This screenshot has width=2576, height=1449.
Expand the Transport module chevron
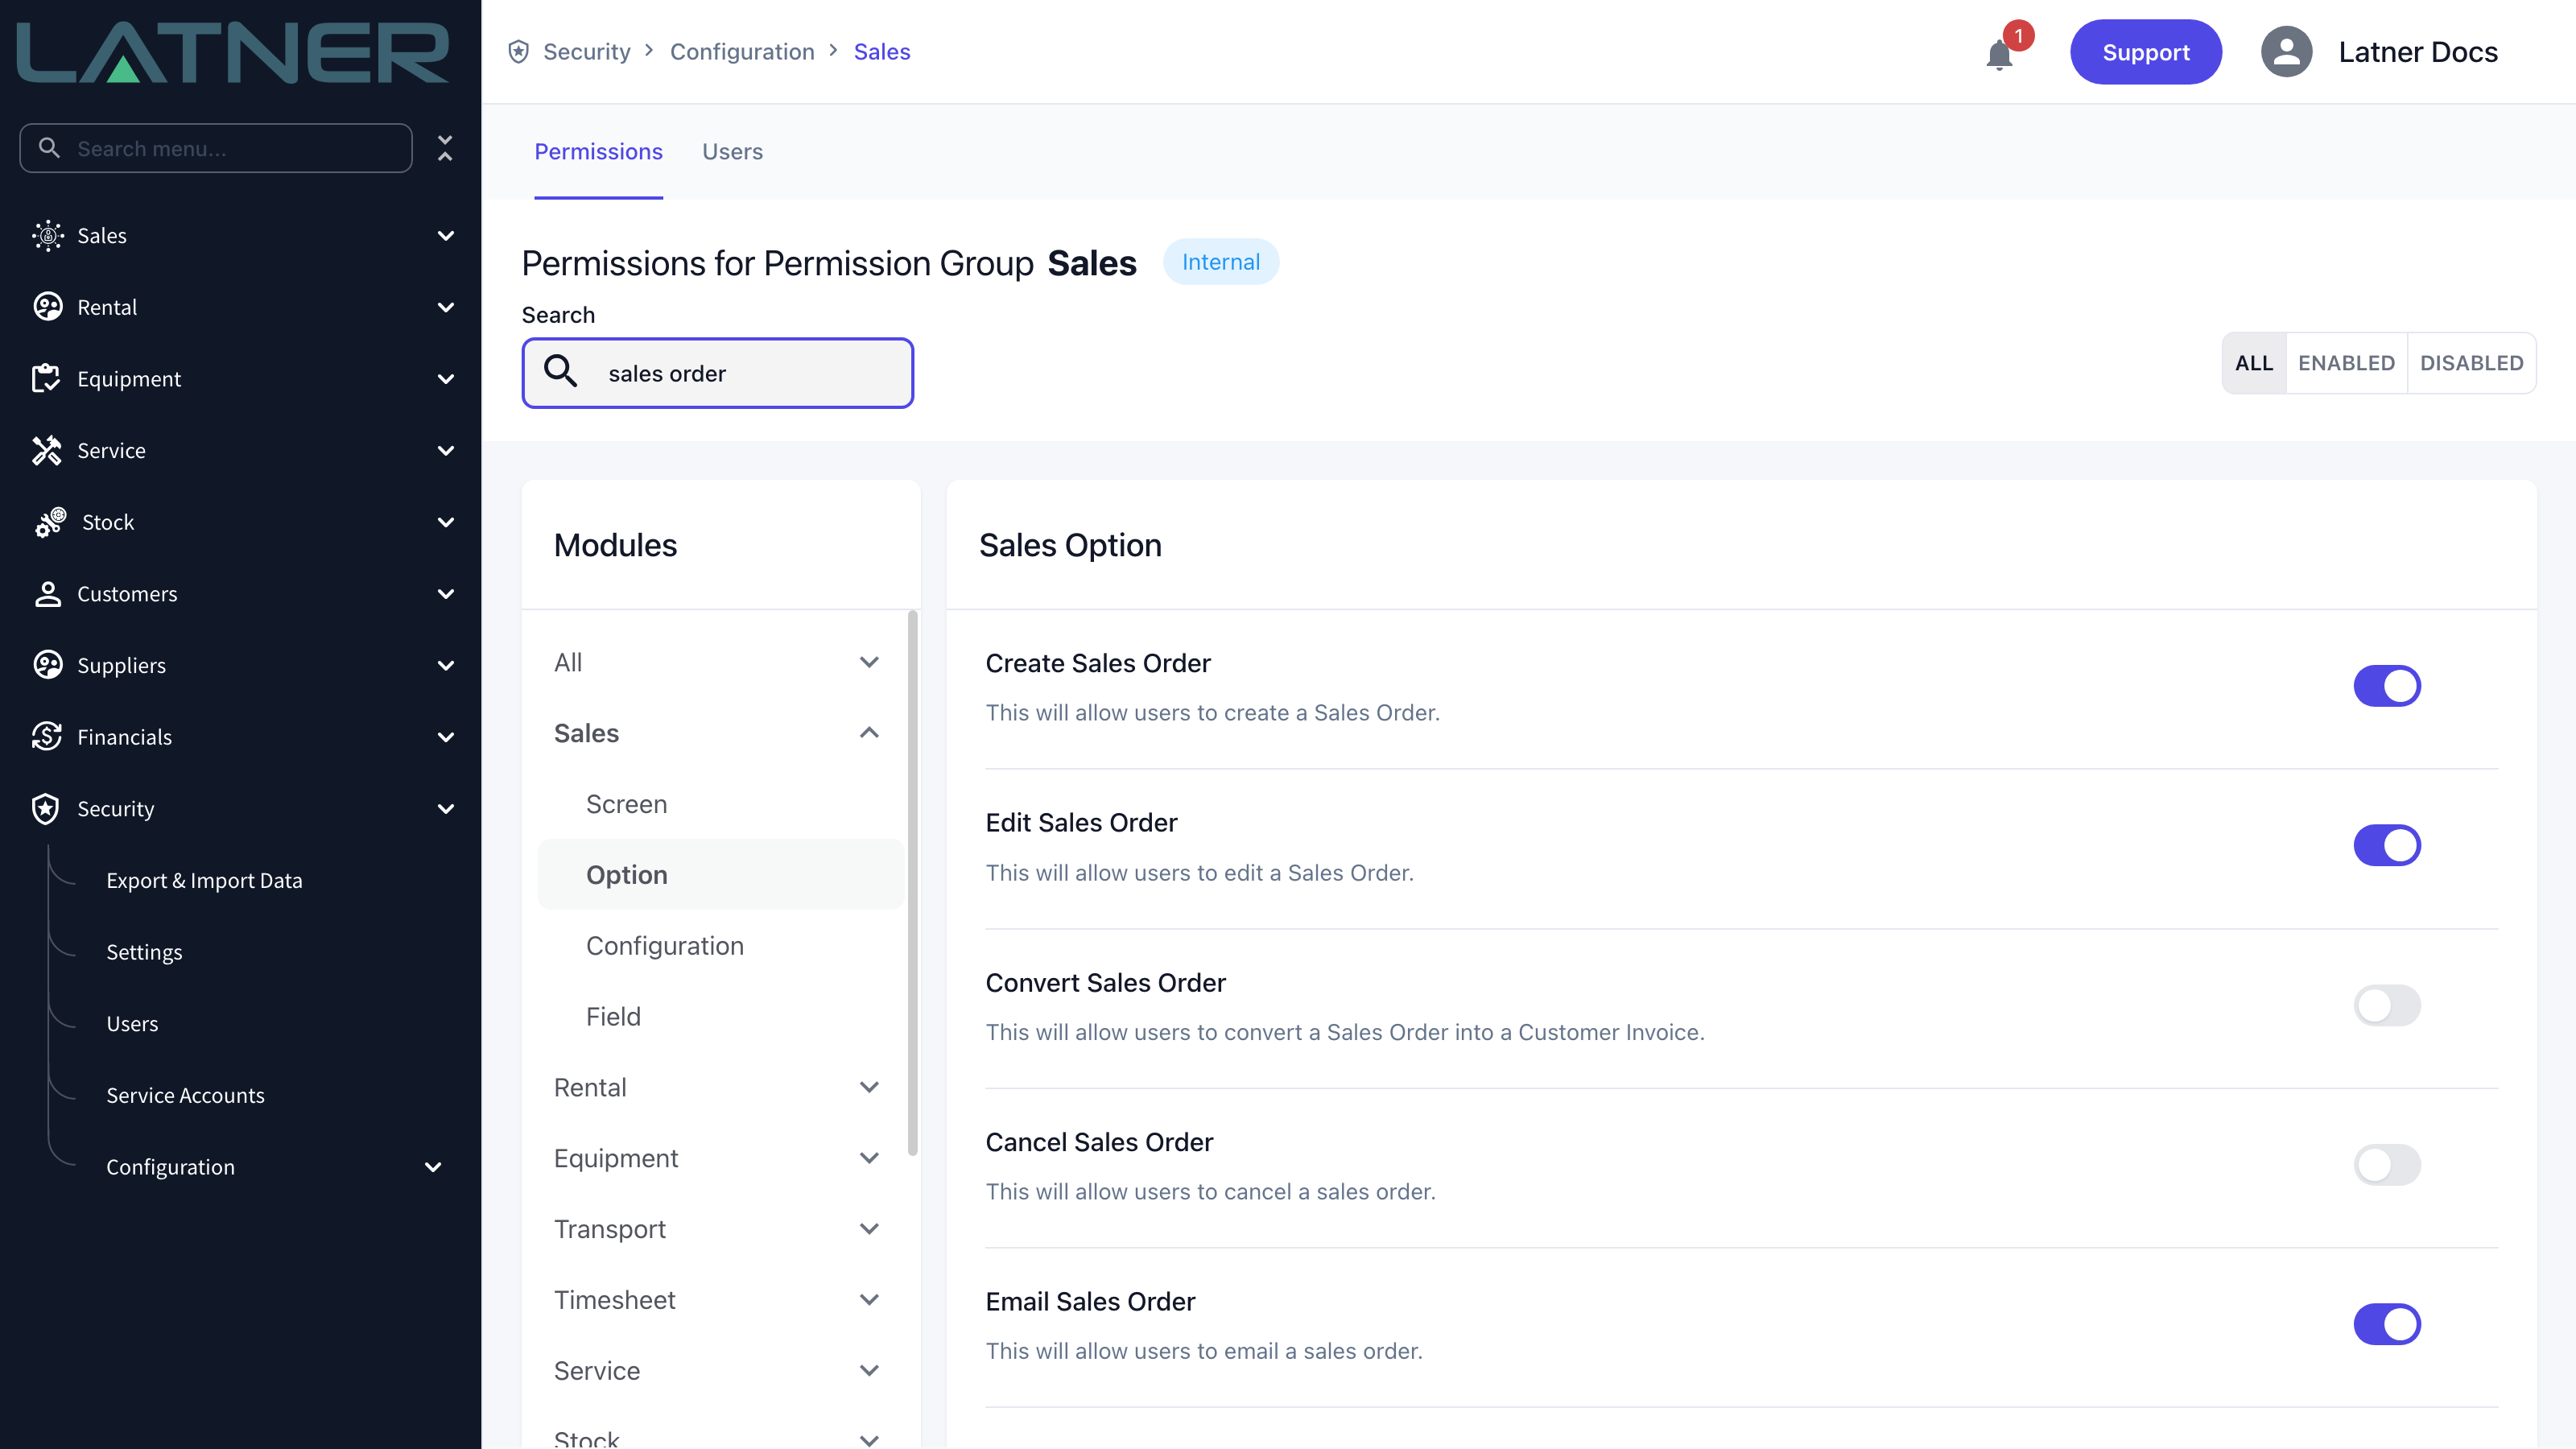coord(869,1229)
